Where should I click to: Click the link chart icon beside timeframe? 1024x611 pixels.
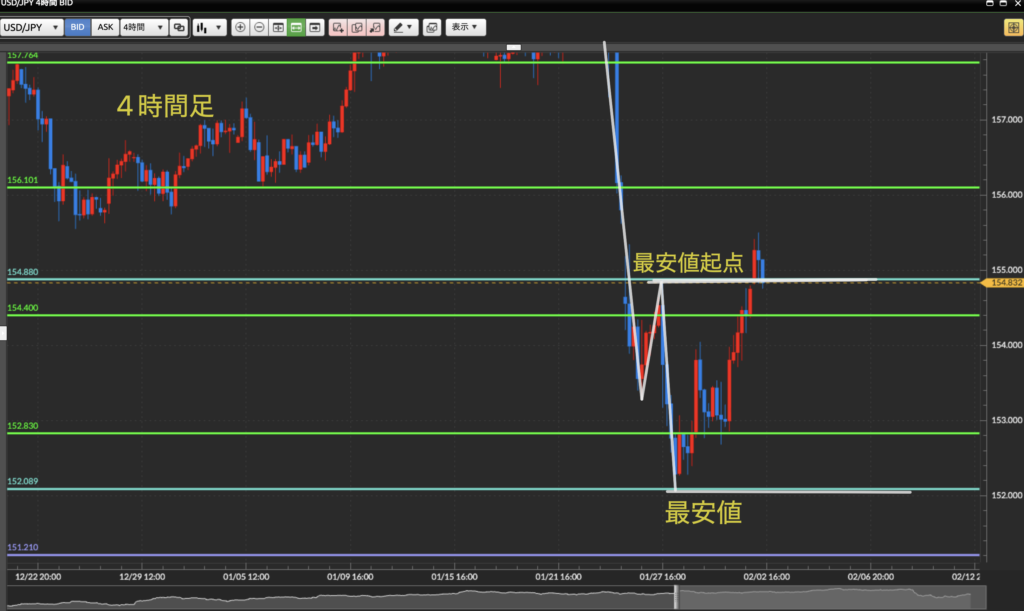click(x=178, y=28)
